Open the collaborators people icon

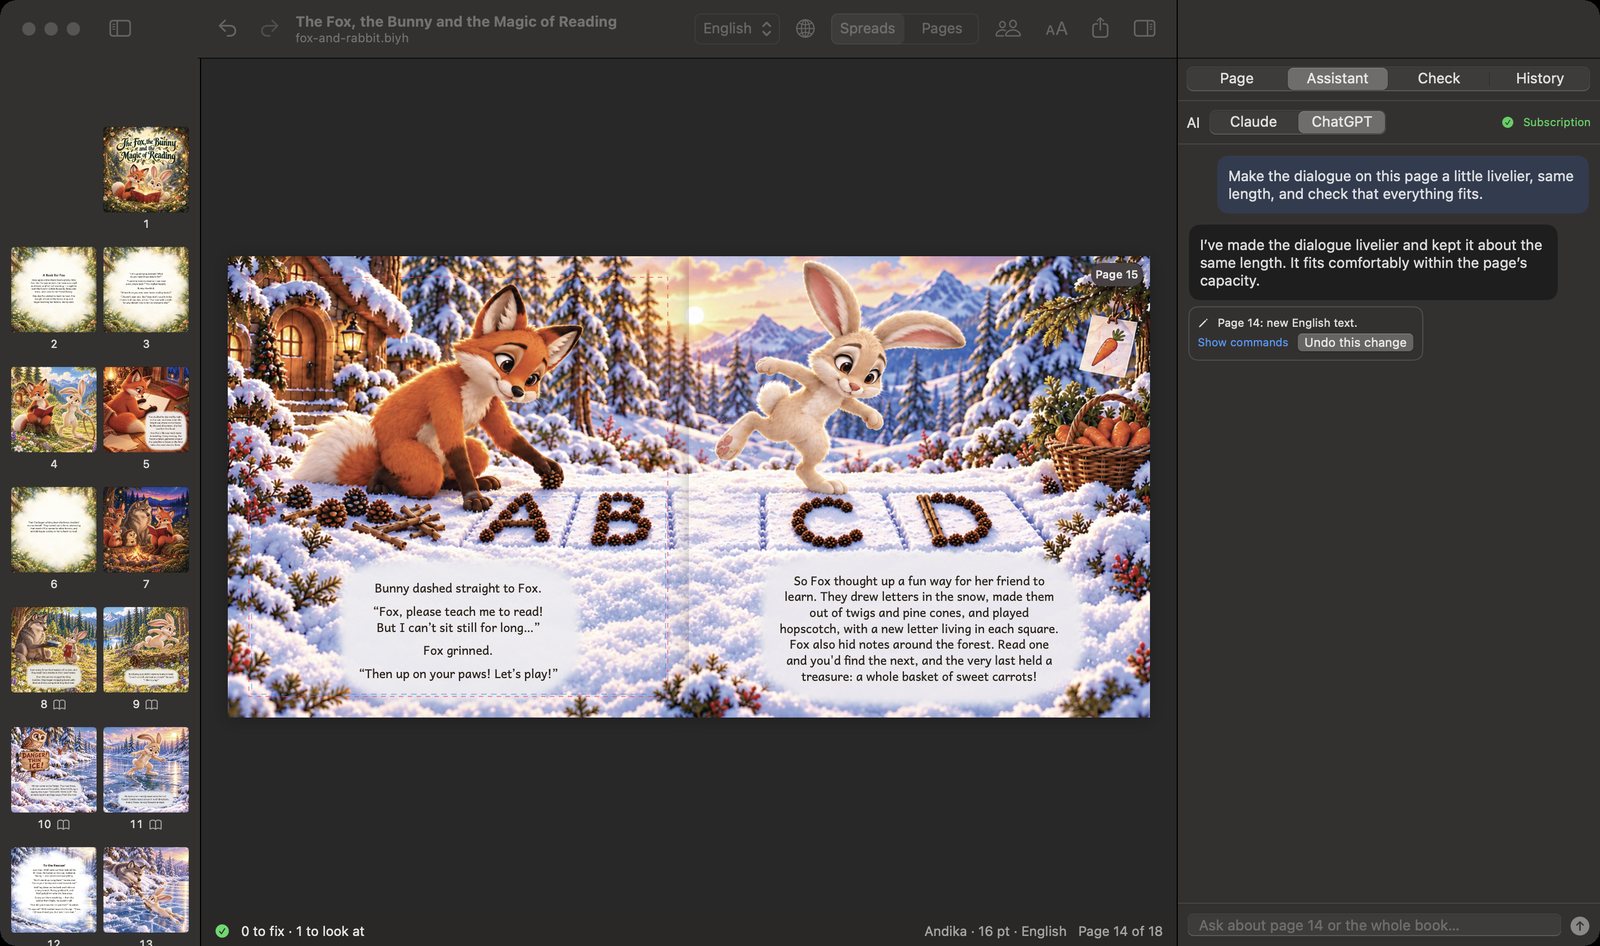pyautogui.click(x=1008, y=28)
